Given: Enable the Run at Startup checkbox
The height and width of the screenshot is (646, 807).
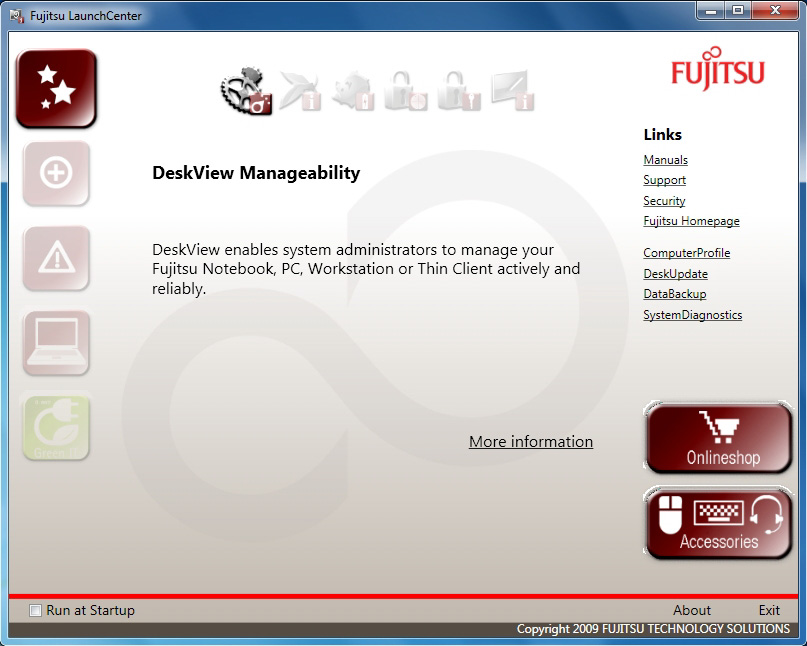Looking at the screenshot, I should (x=36, y=611).
